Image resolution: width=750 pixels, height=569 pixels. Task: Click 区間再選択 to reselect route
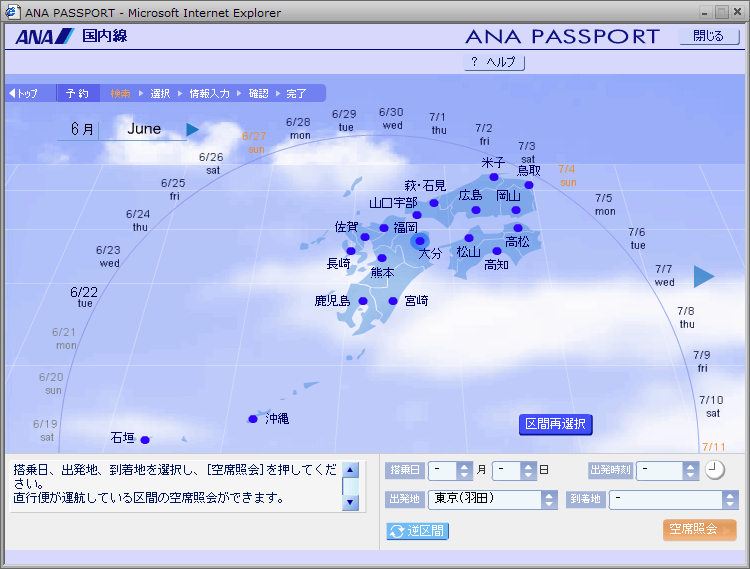pyautogui.click(x=555, y=424)
